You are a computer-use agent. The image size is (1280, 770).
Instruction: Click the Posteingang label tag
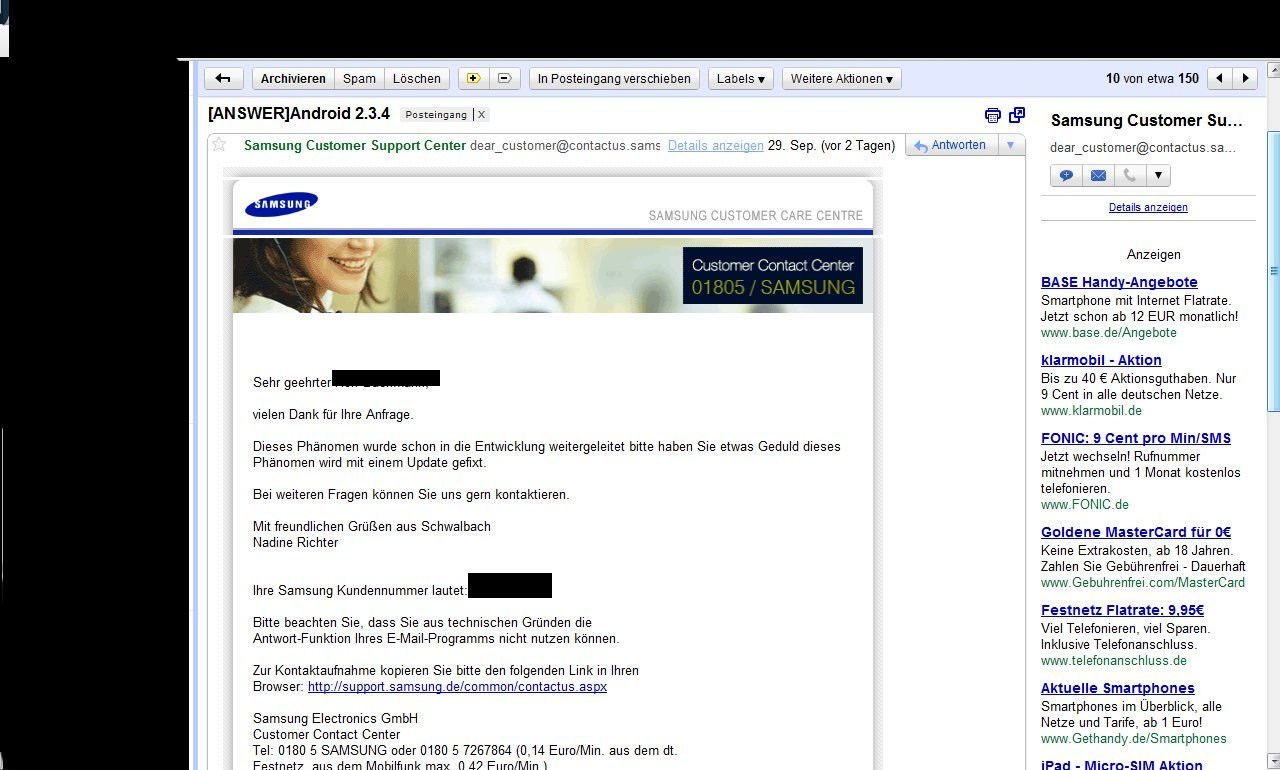[x=436, y=115]
